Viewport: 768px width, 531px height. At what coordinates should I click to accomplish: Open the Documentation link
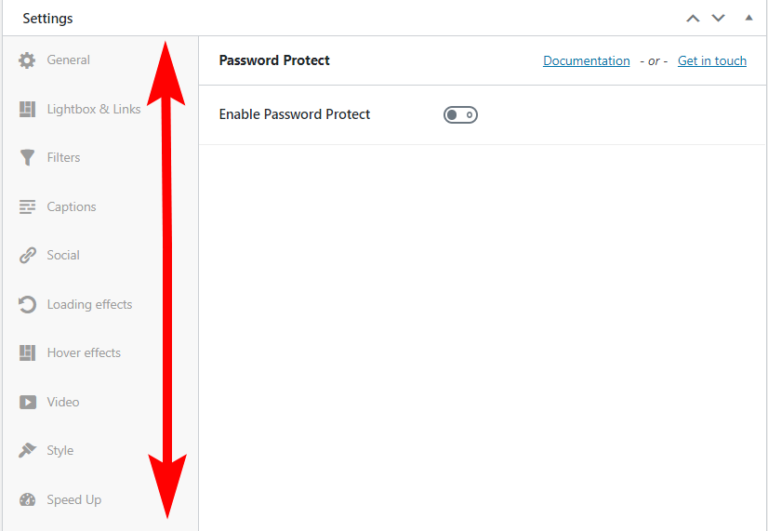tap(586, 61)
